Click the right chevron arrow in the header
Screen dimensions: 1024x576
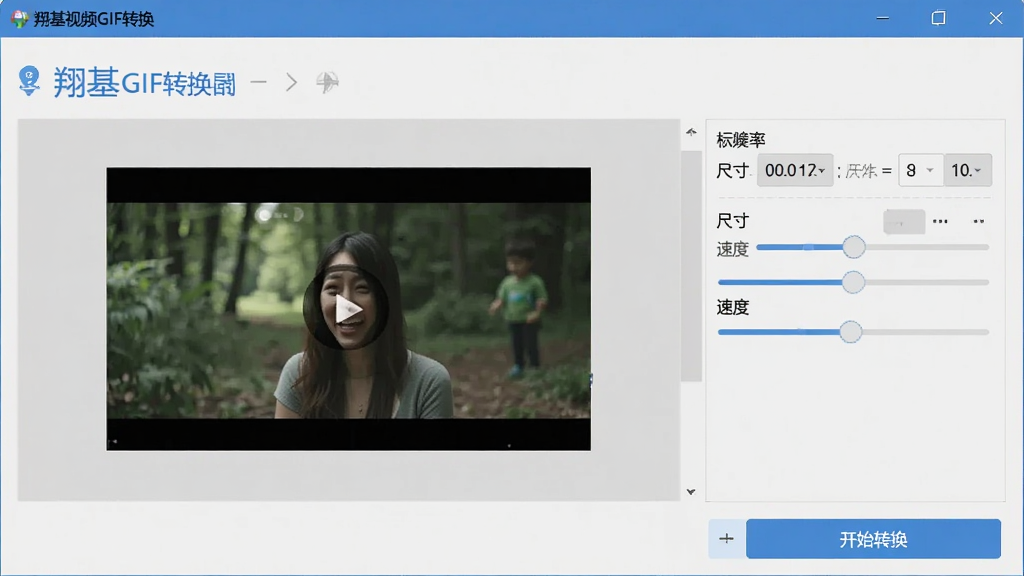tap(291, 82)
